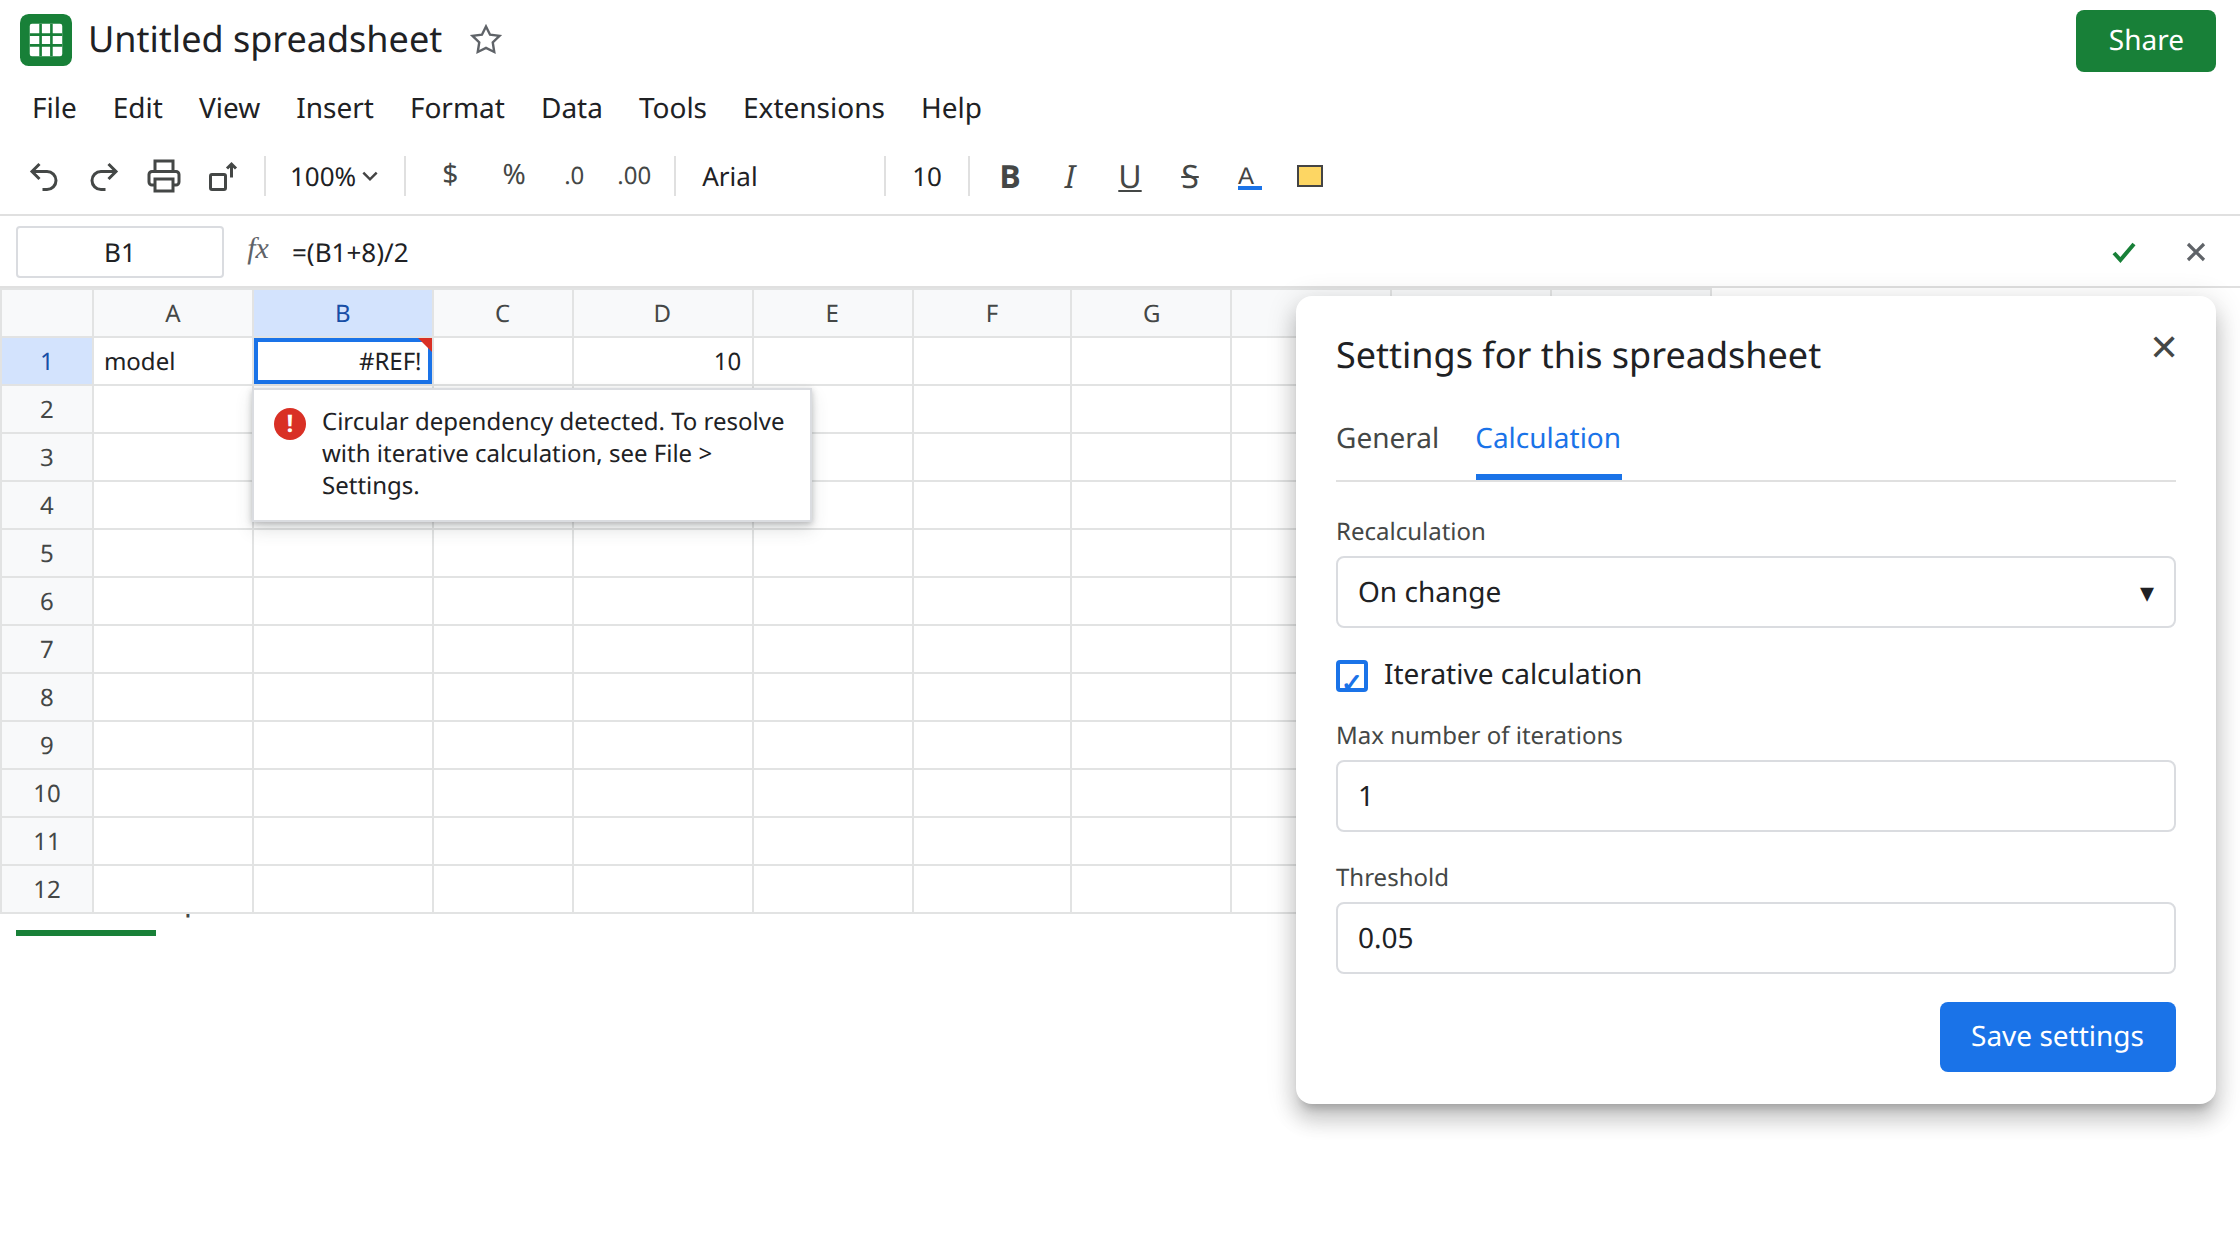Click the Save settings button
The height and width of the screenshot is (1240, 2240).
[2057, 1037]
